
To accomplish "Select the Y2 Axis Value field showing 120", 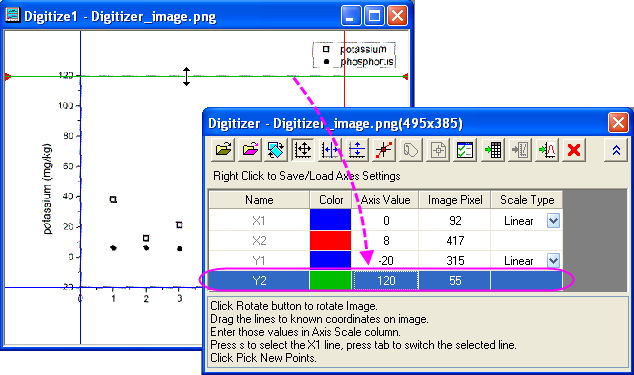I will (386, 280).
